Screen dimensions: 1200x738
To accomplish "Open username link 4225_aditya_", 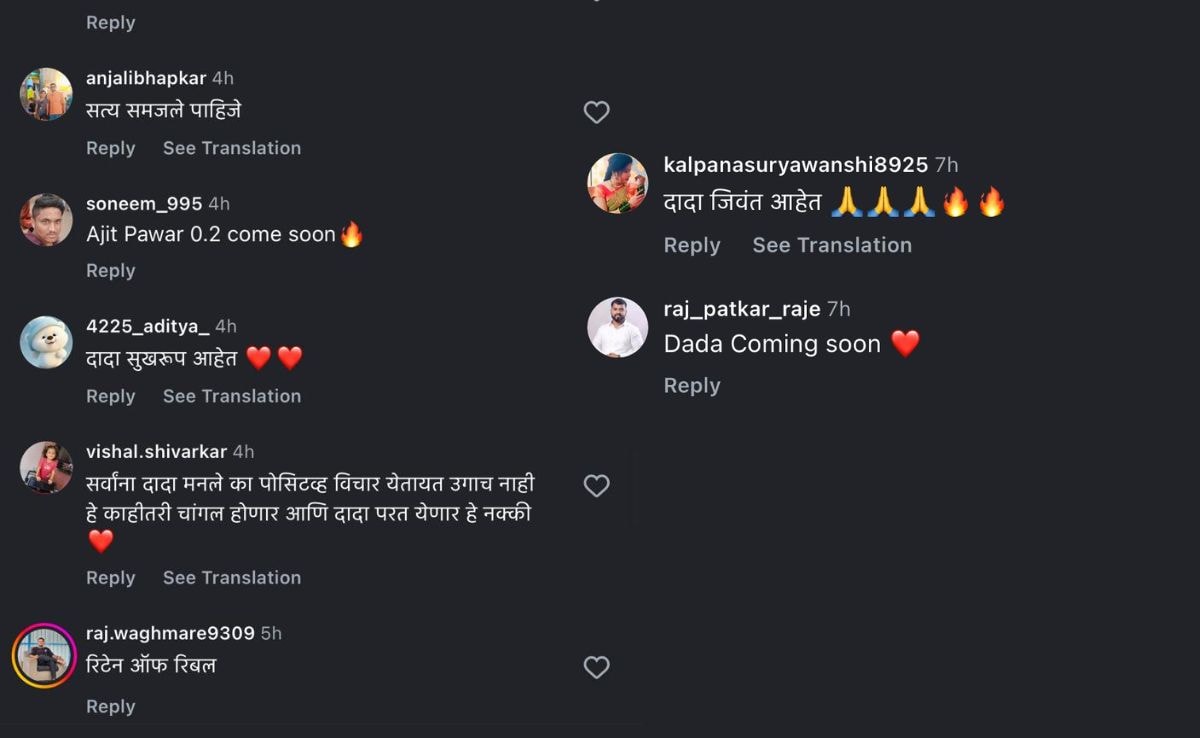I will click(x=148, y=326).
